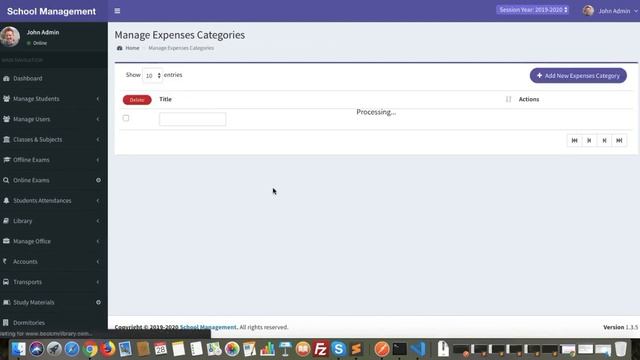This screenshot has width=640, height=360.
Task: Open the Trash in the Dock
Action: tap(620, 349)
